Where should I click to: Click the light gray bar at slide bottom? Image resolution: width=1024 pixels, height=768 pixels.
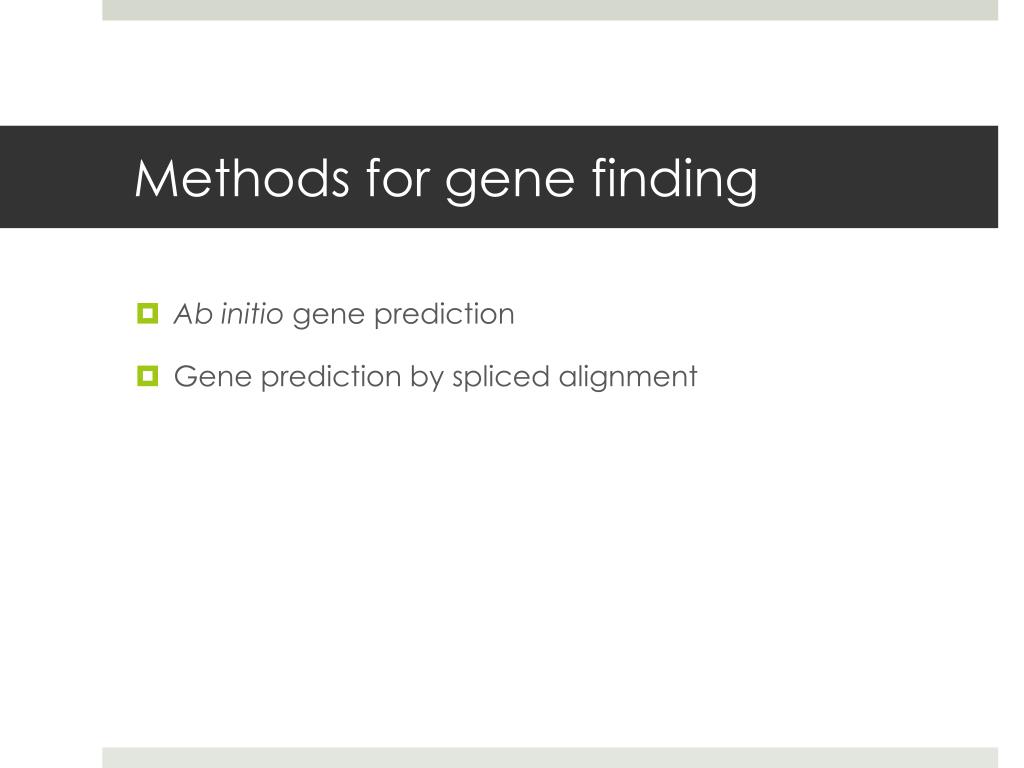[550, 758]
